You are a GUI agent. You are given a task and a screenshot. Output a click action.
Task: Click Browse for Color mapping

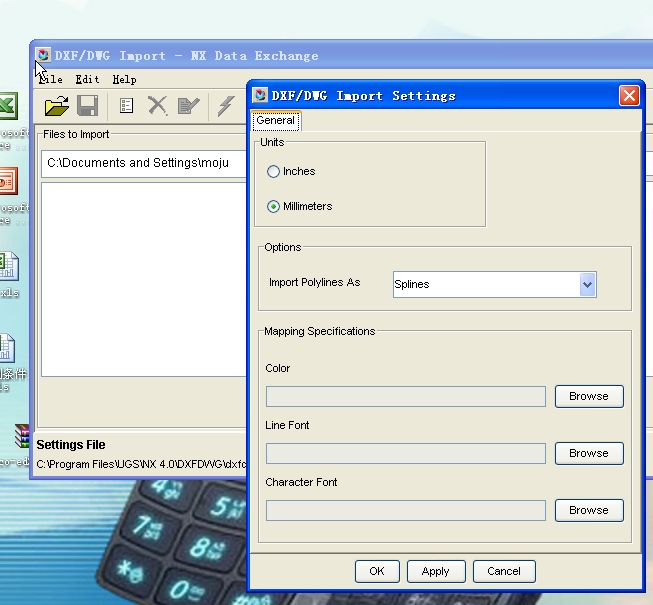coord(589,396)
